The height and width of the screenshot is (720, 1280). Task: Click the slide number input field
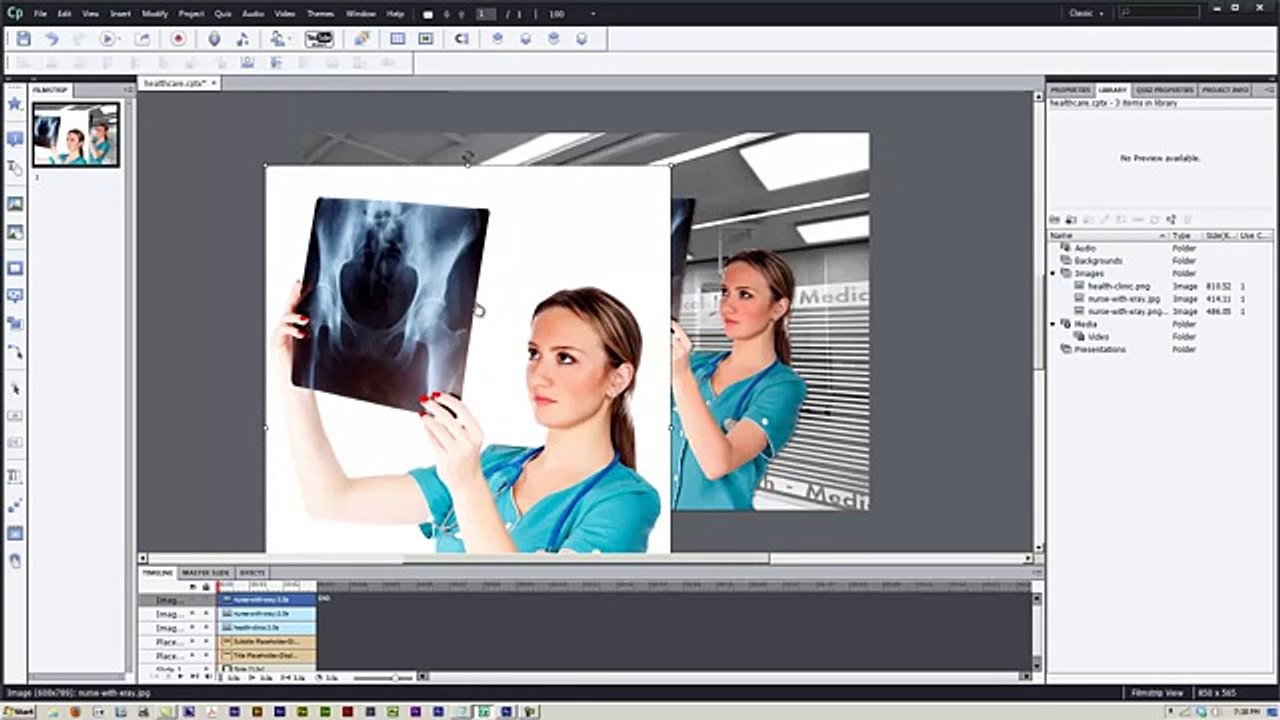pyautogui.click(x=486, y=14)
